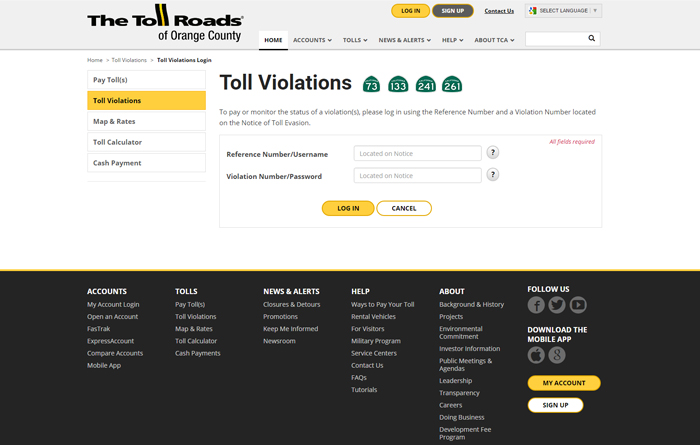Open footer Service Centers link
This screenshot has height=445, width=700.
pyautogui.click(x=374, y=353)
